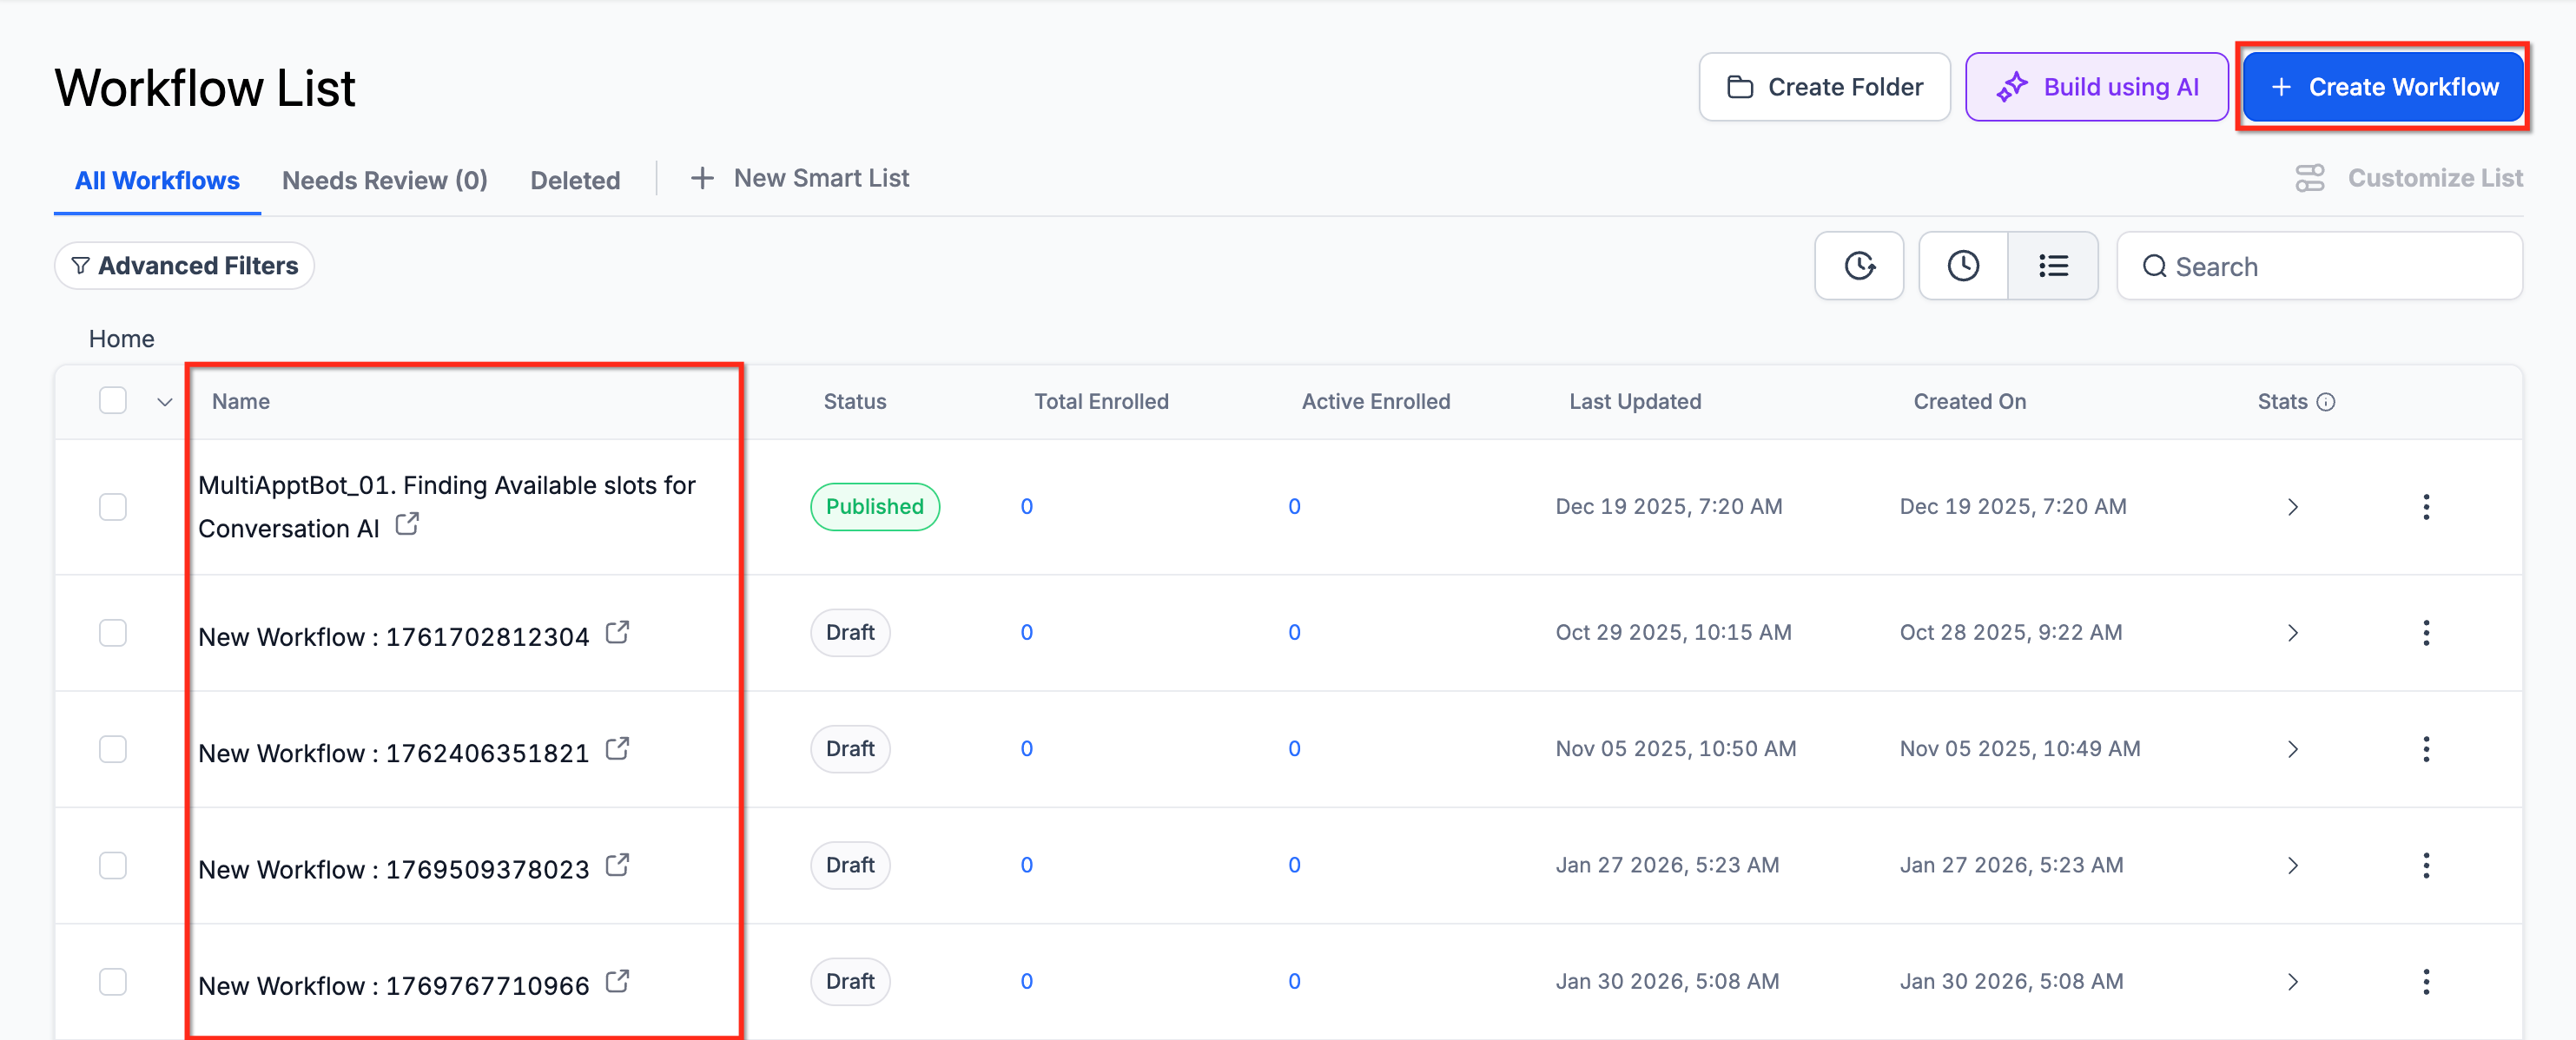Click the list view icon button

pos(2053,266)
